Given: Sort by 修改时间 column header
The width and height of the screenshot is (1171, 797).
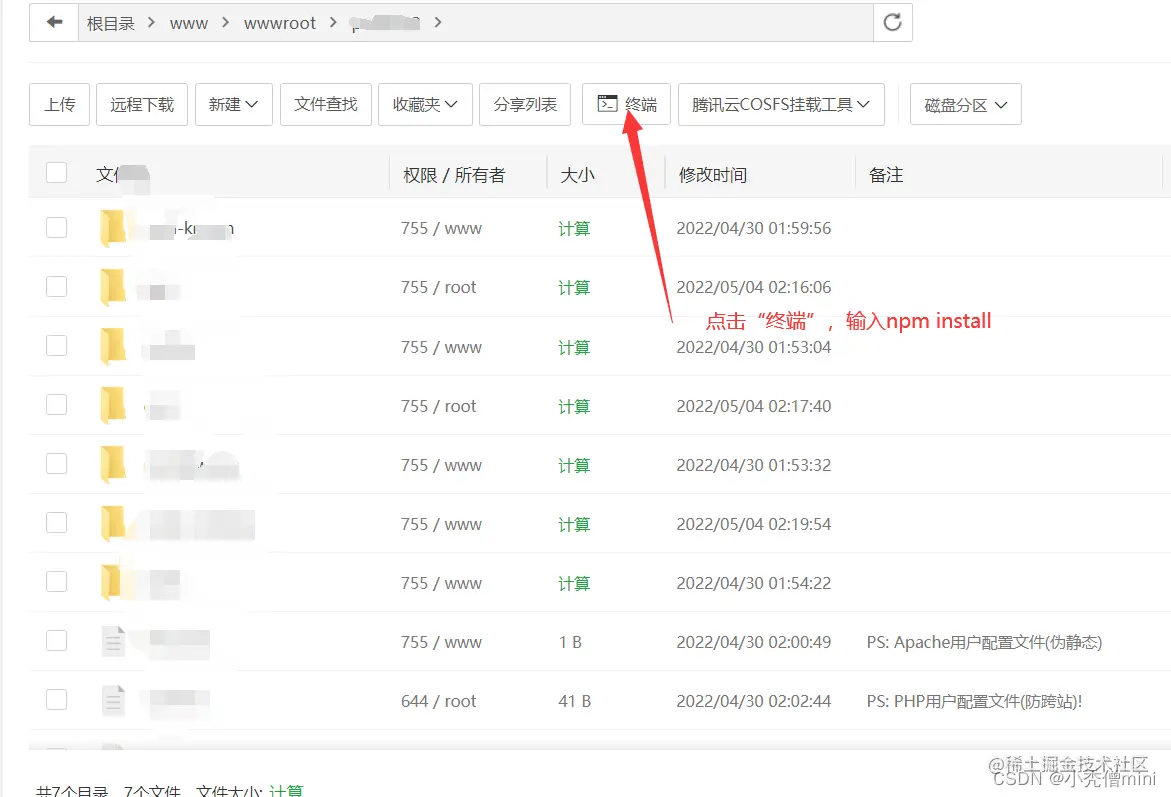Looking at the screenshot, I should click(712, 175).
